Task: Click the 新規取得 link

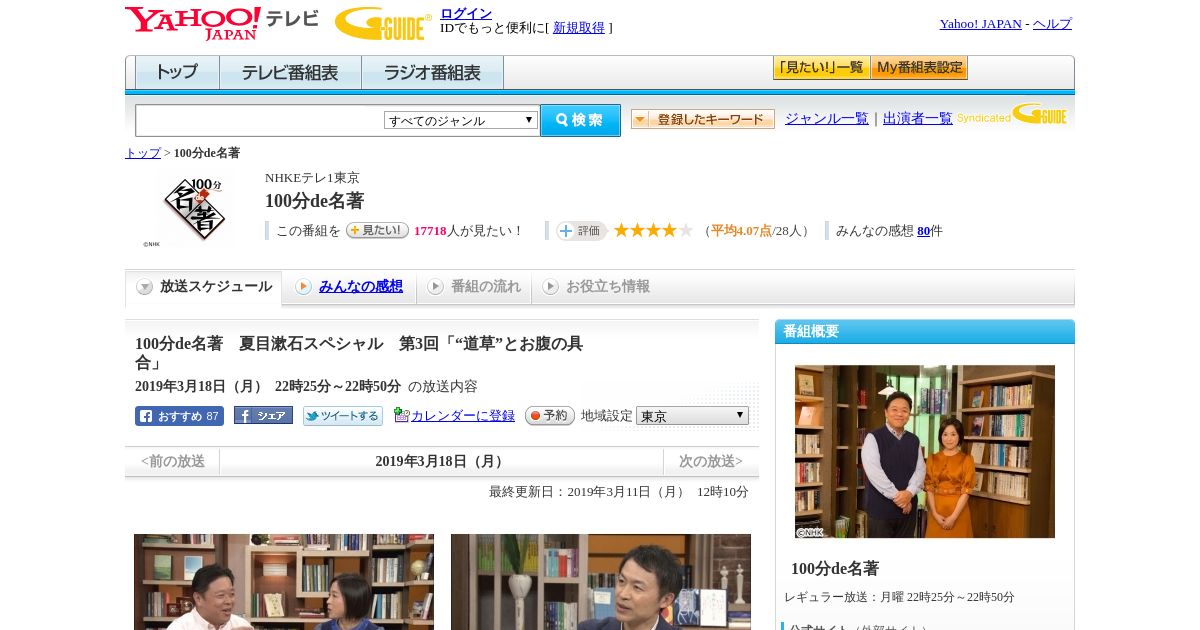Action: click(579, 28)
